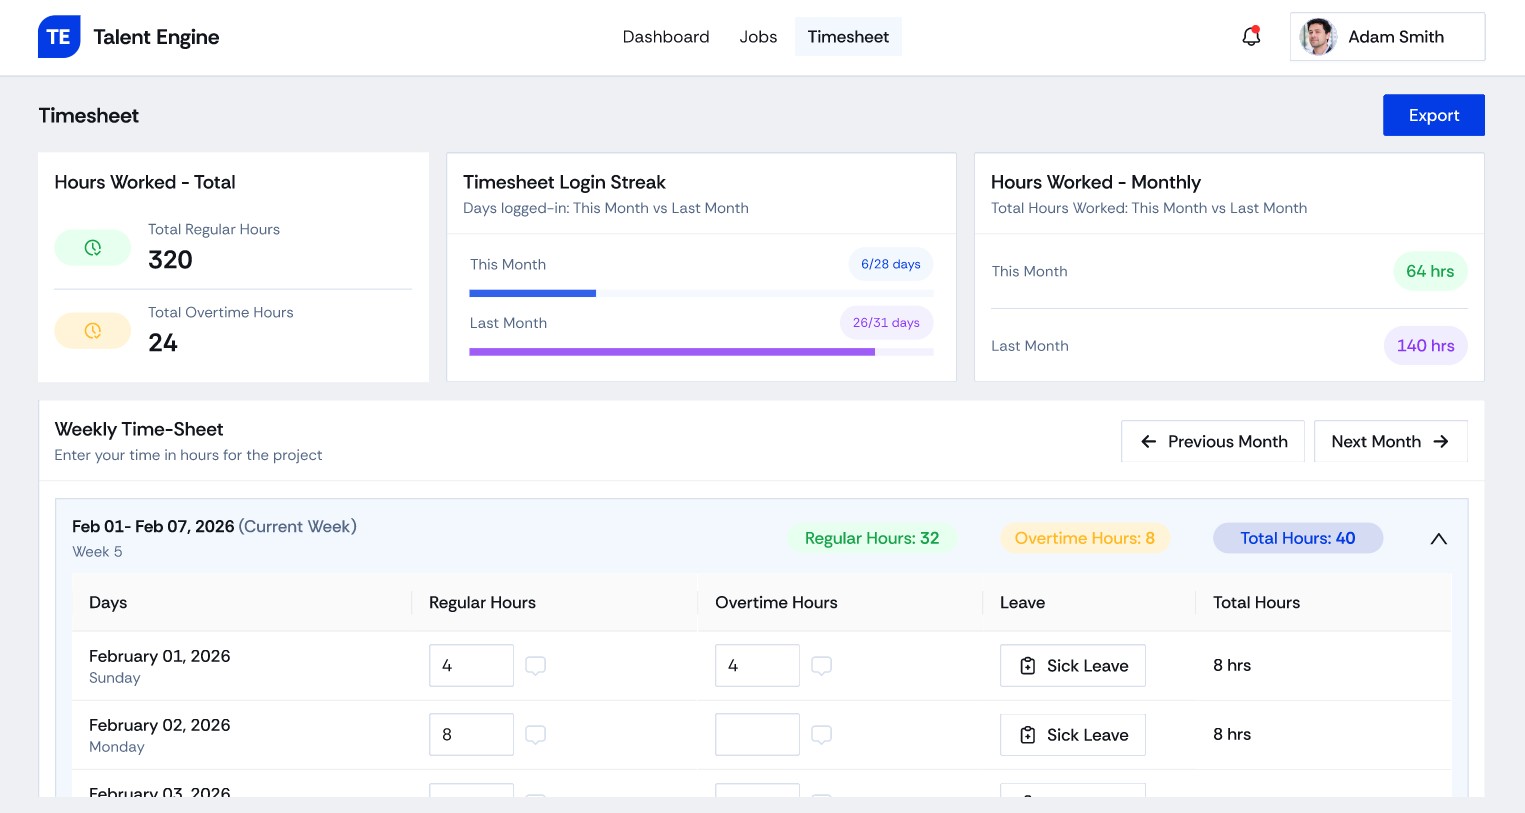Image resolution: width=1525 pixels, height=813 pixels.
Task: Add comment to February 02 regular hours
Action: [x=536, y=734]
